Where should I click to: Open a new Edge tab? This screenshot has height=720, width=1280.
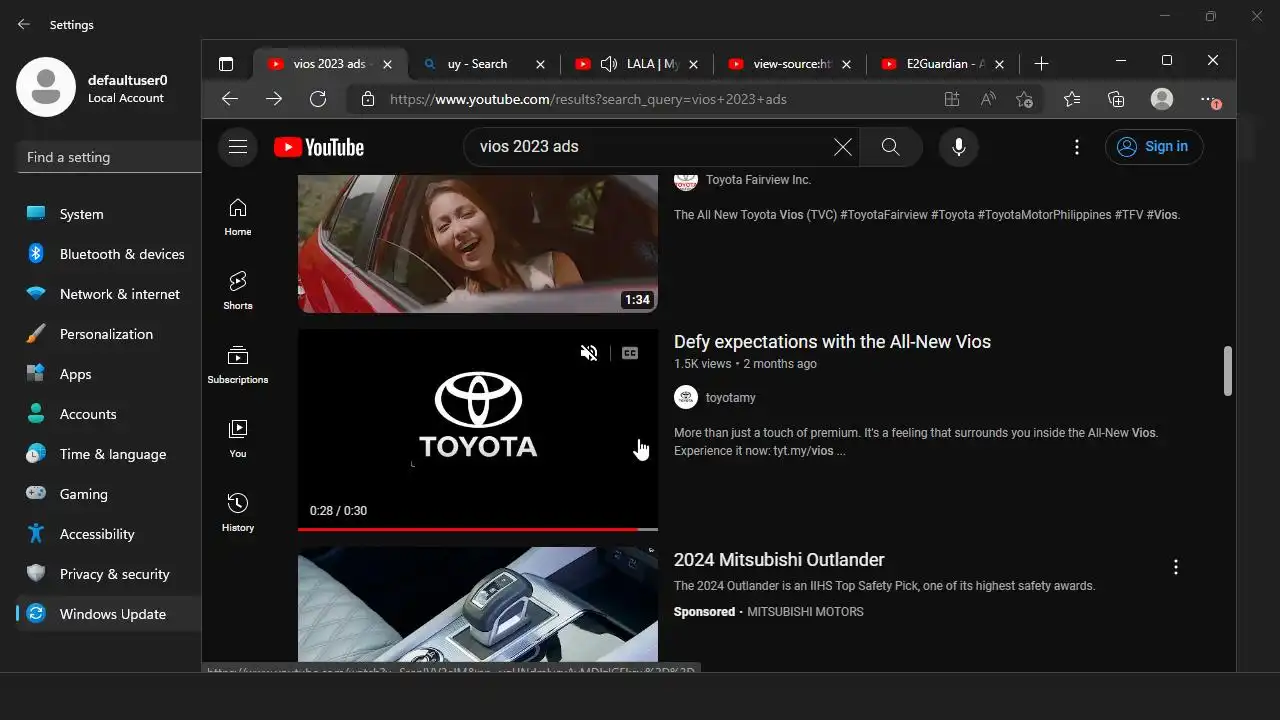pyautogui.click(x=1041, y=64)
